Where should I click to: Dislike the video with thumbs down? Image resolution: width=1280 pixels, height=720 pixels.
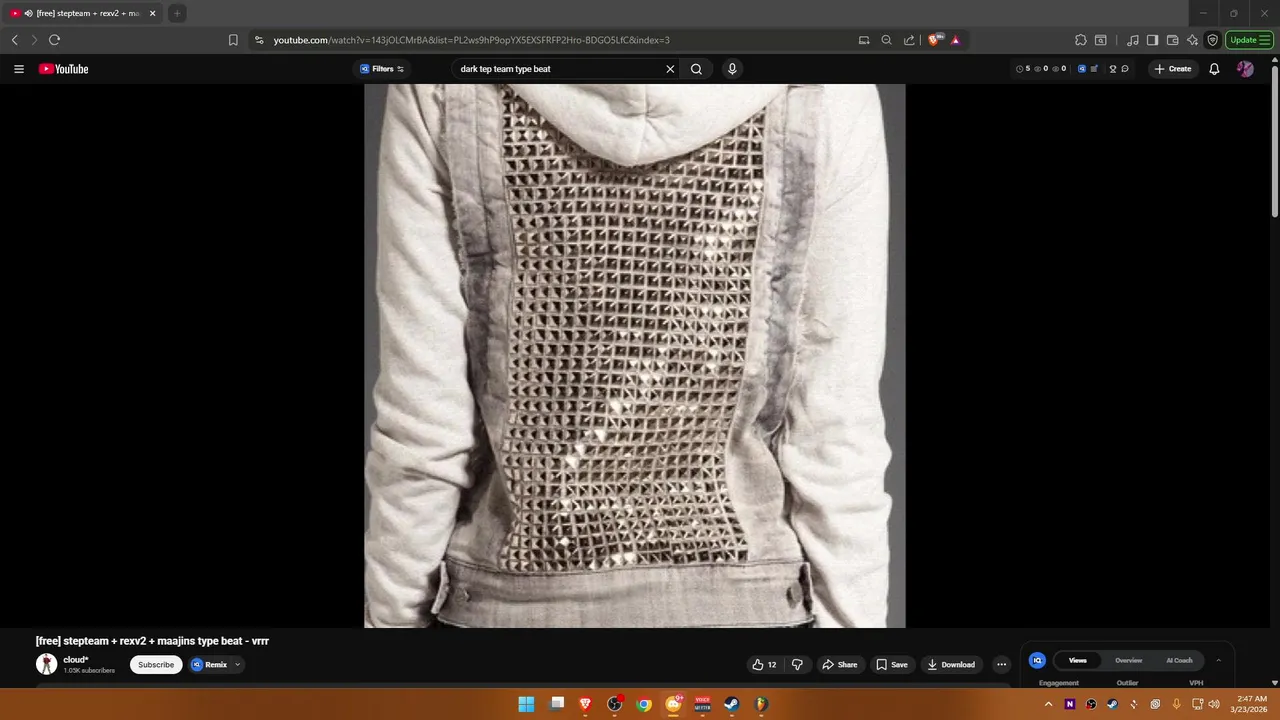[x=797, y=665]
